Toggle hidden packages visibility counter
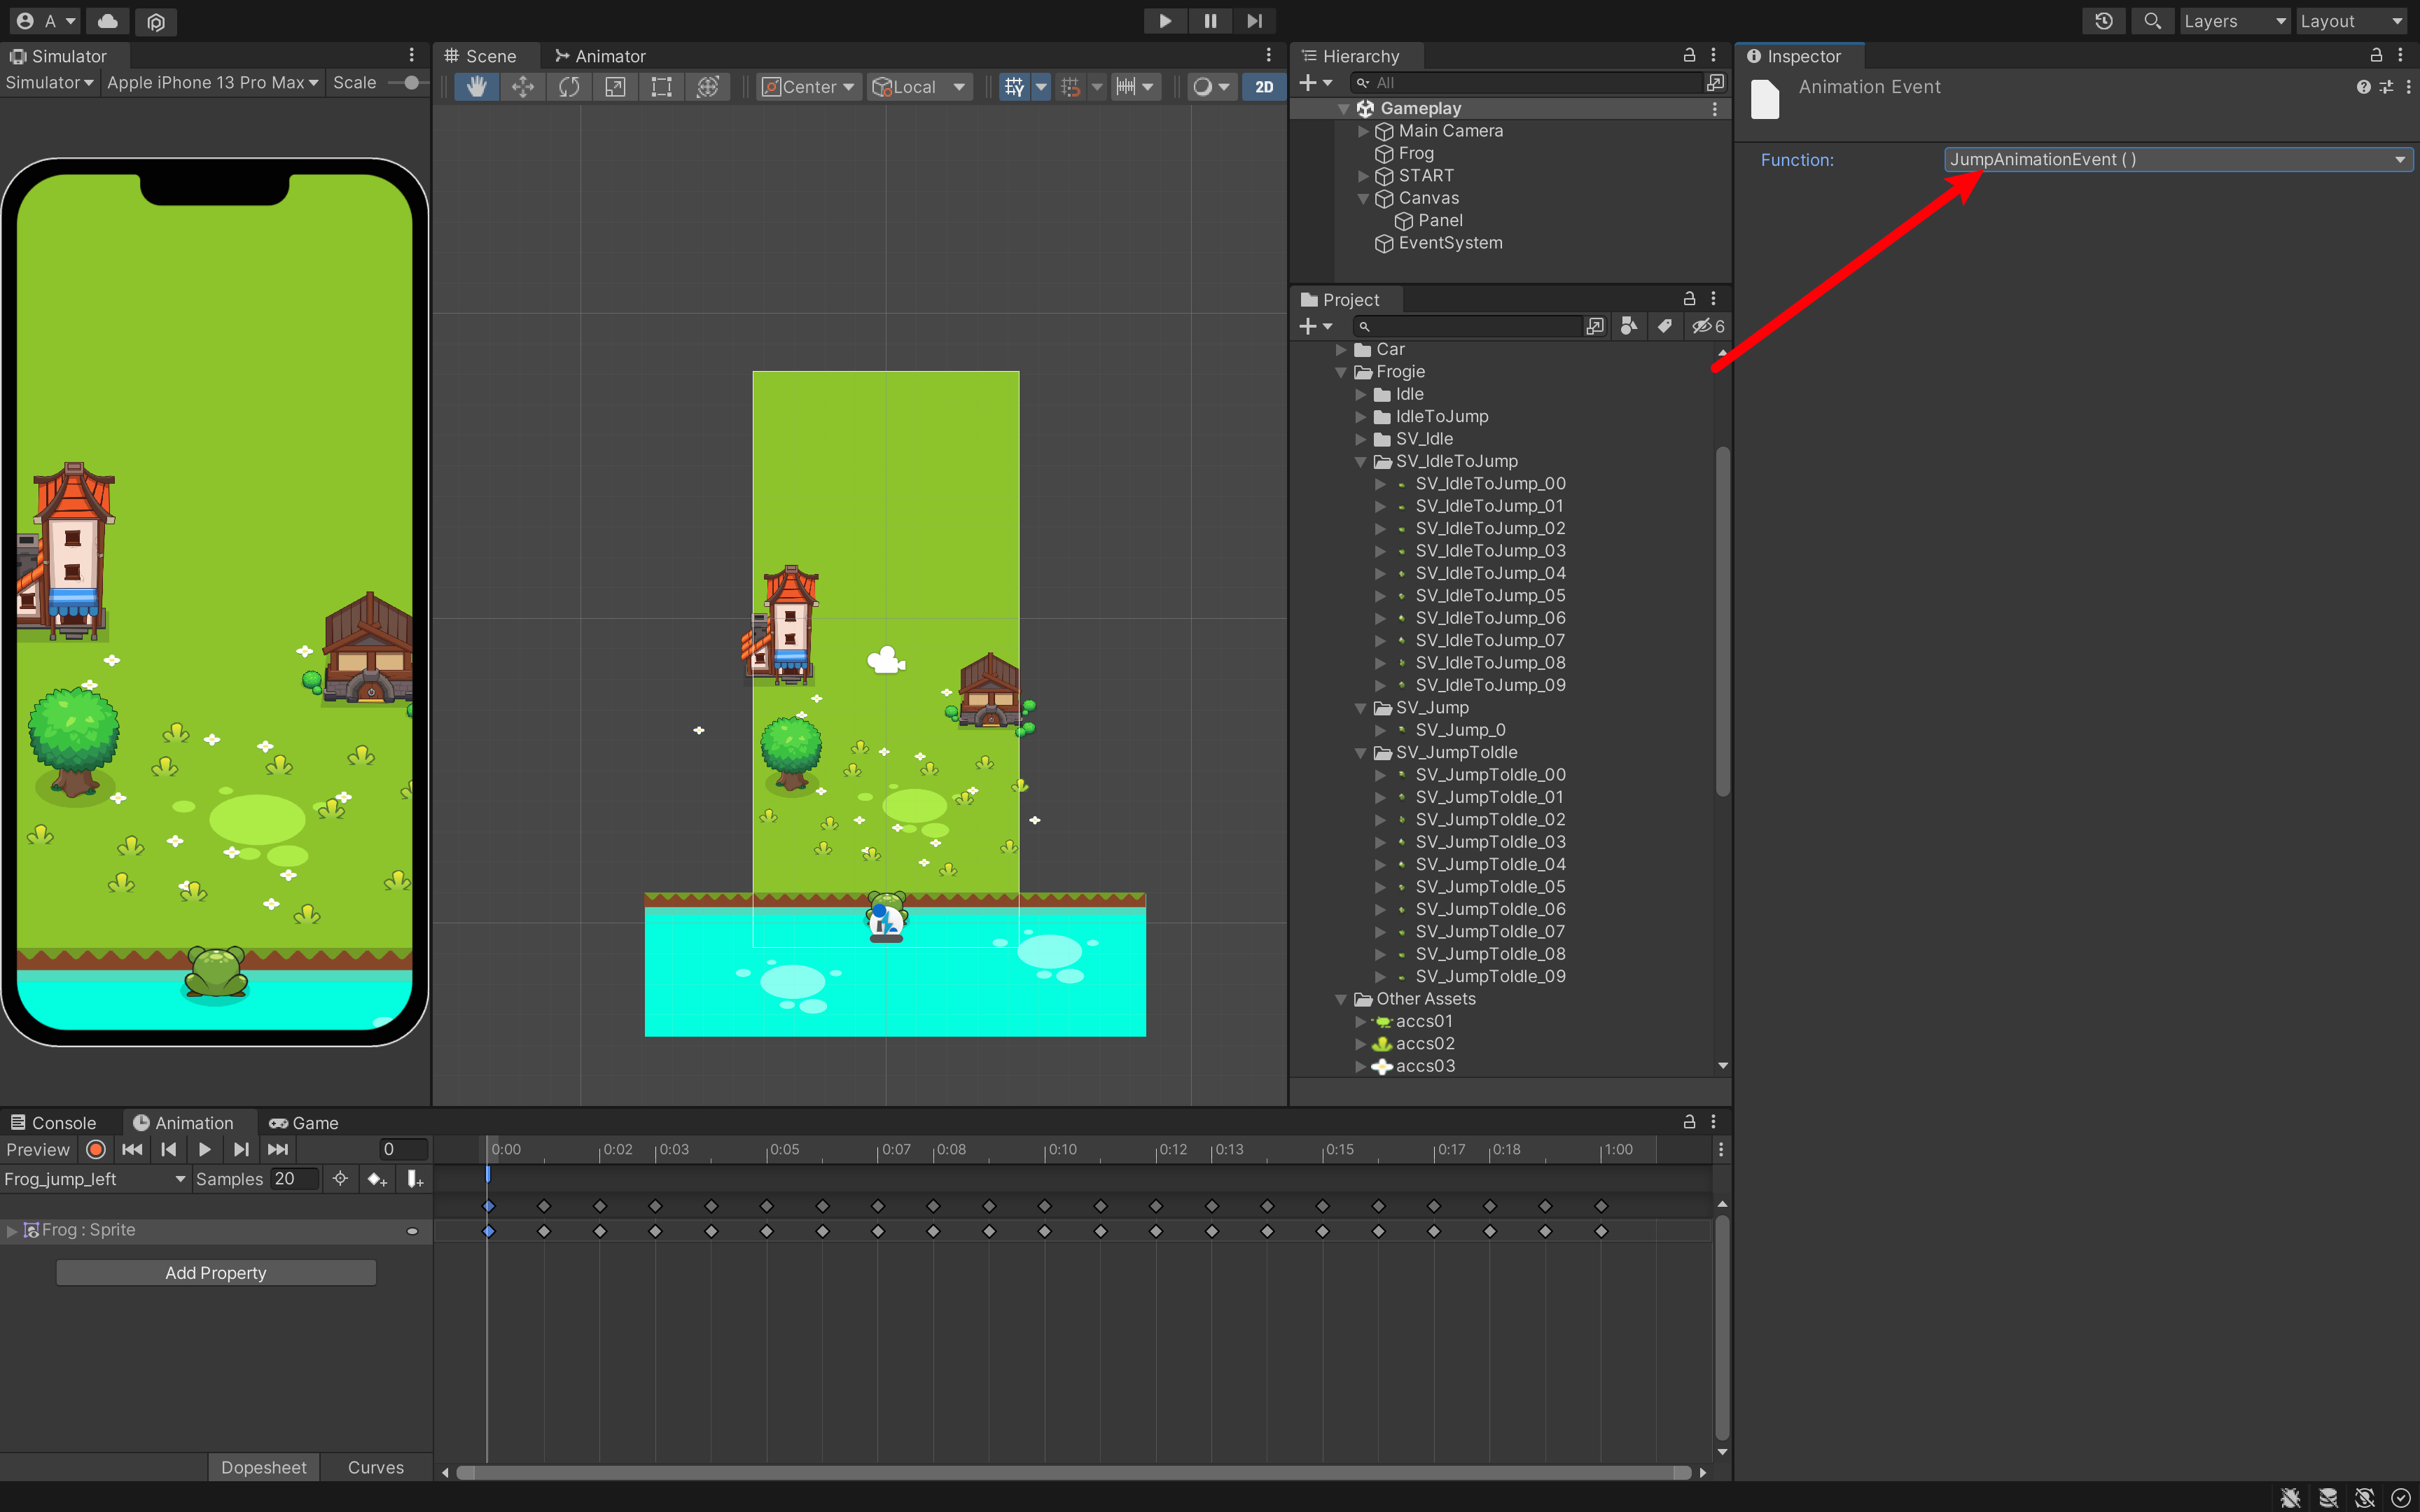The image size is (2420, 1512). click(1708, 326)
